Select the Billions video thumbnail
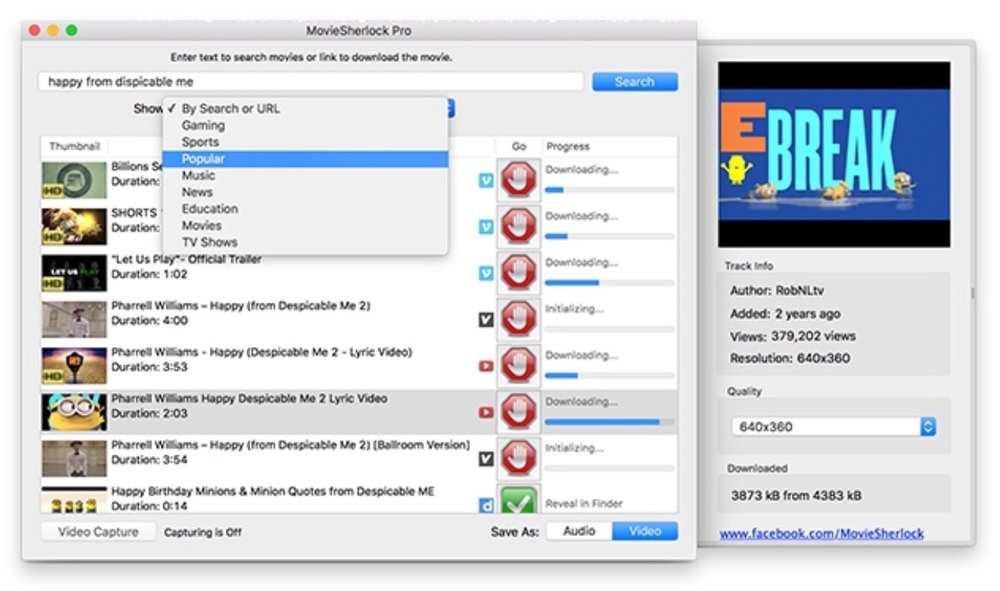The image size is (1000, 591). coord(74,180)
